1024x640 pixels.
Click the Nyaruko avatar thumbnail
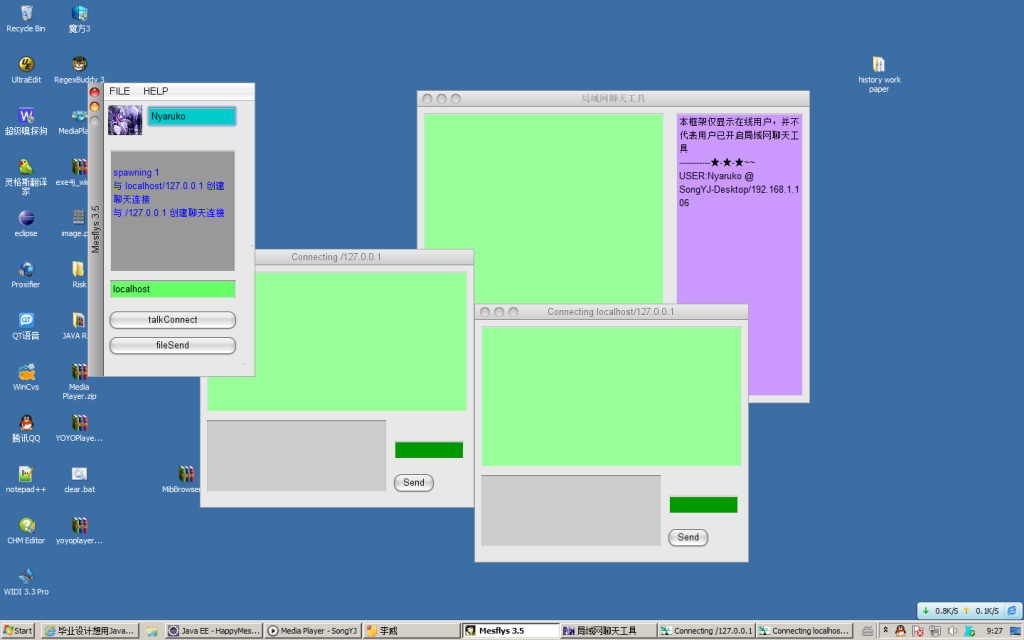coord(125,120)
